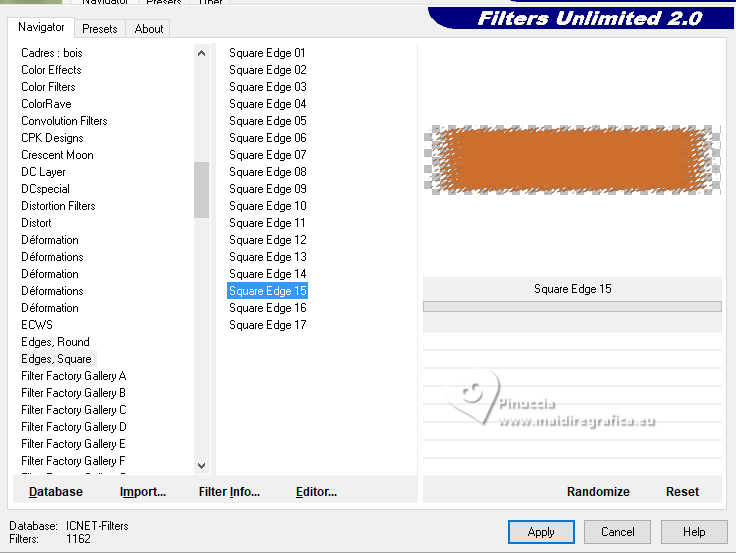Open Filter Info...
This screenshot has width=736, height=553.
[229, 492]
